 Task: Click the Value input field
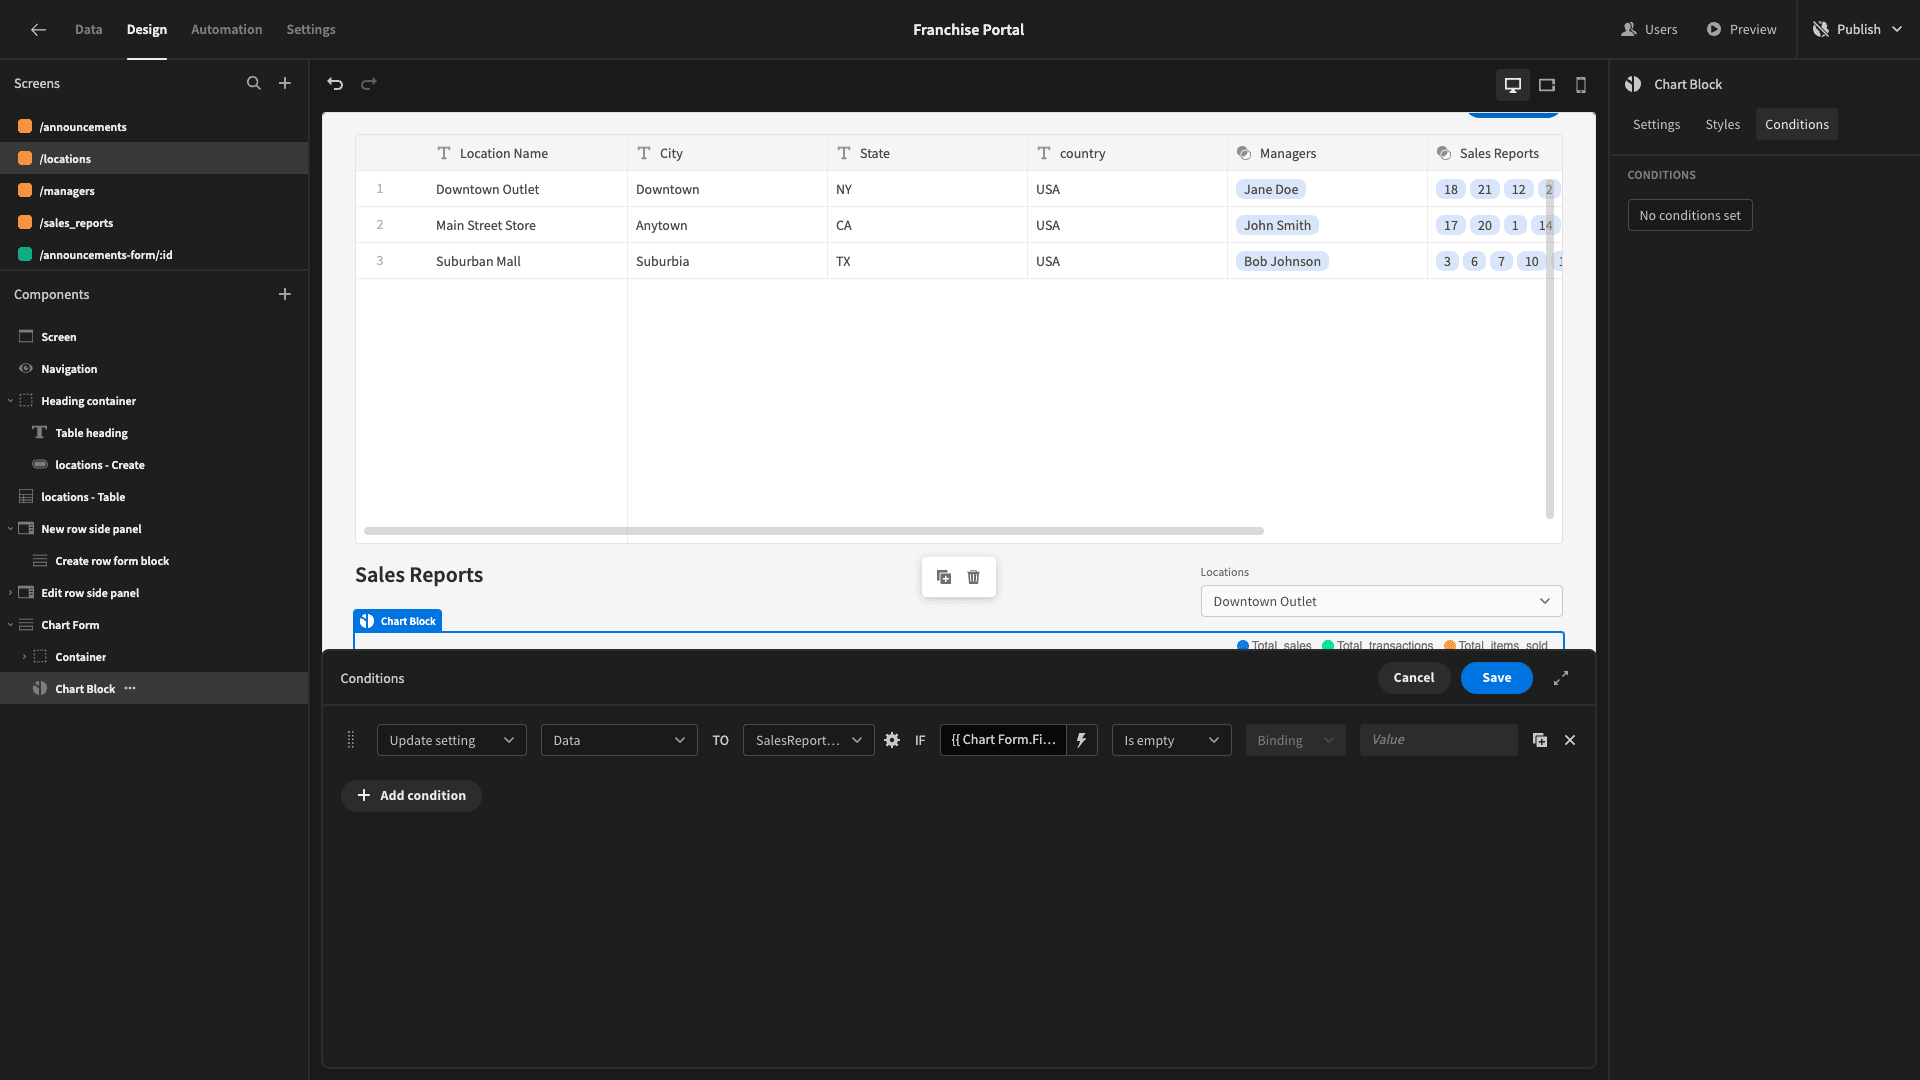click(1438, 740)
